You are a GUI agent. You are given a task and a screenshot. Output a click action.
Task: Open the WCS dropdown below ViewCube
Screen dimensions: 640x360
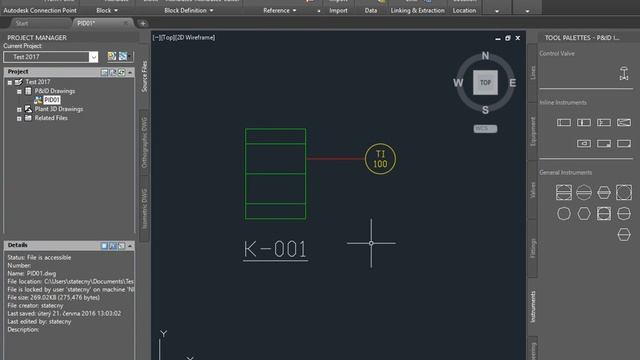pyautogui.click(x=485, y=129)
